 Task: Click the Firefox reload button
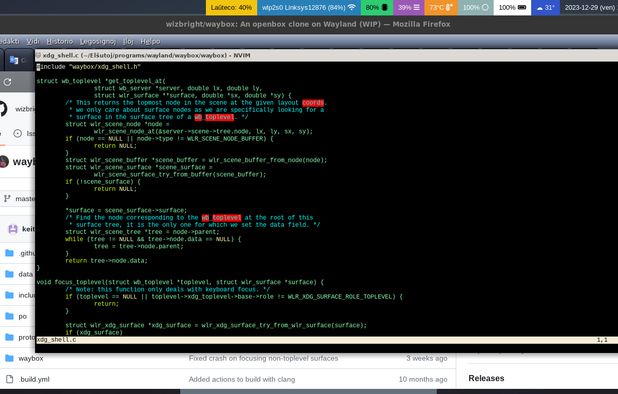[x=7, y=82]
